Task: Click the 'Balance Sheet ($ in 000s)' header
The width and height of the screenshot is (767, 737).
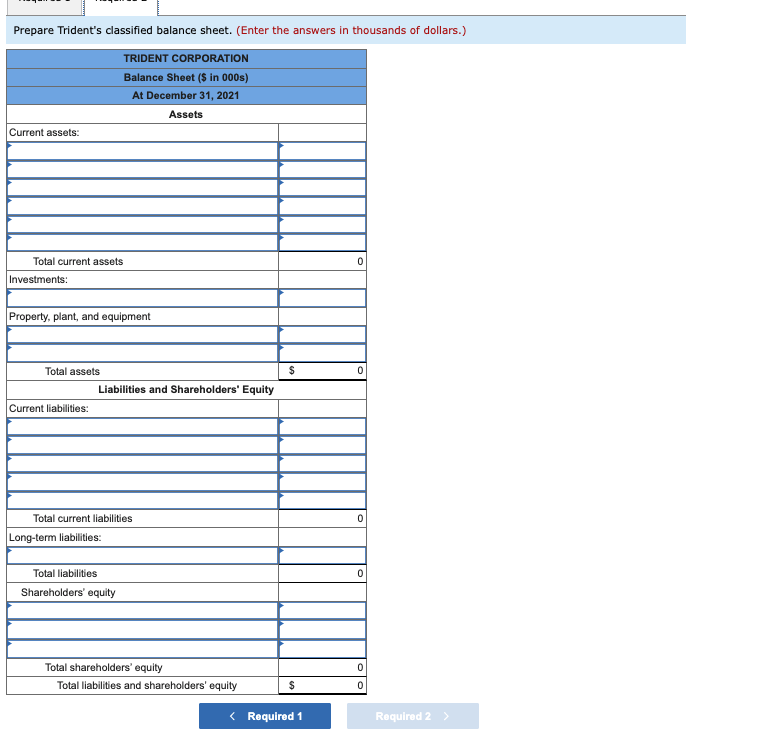Action: pos(186,77)
